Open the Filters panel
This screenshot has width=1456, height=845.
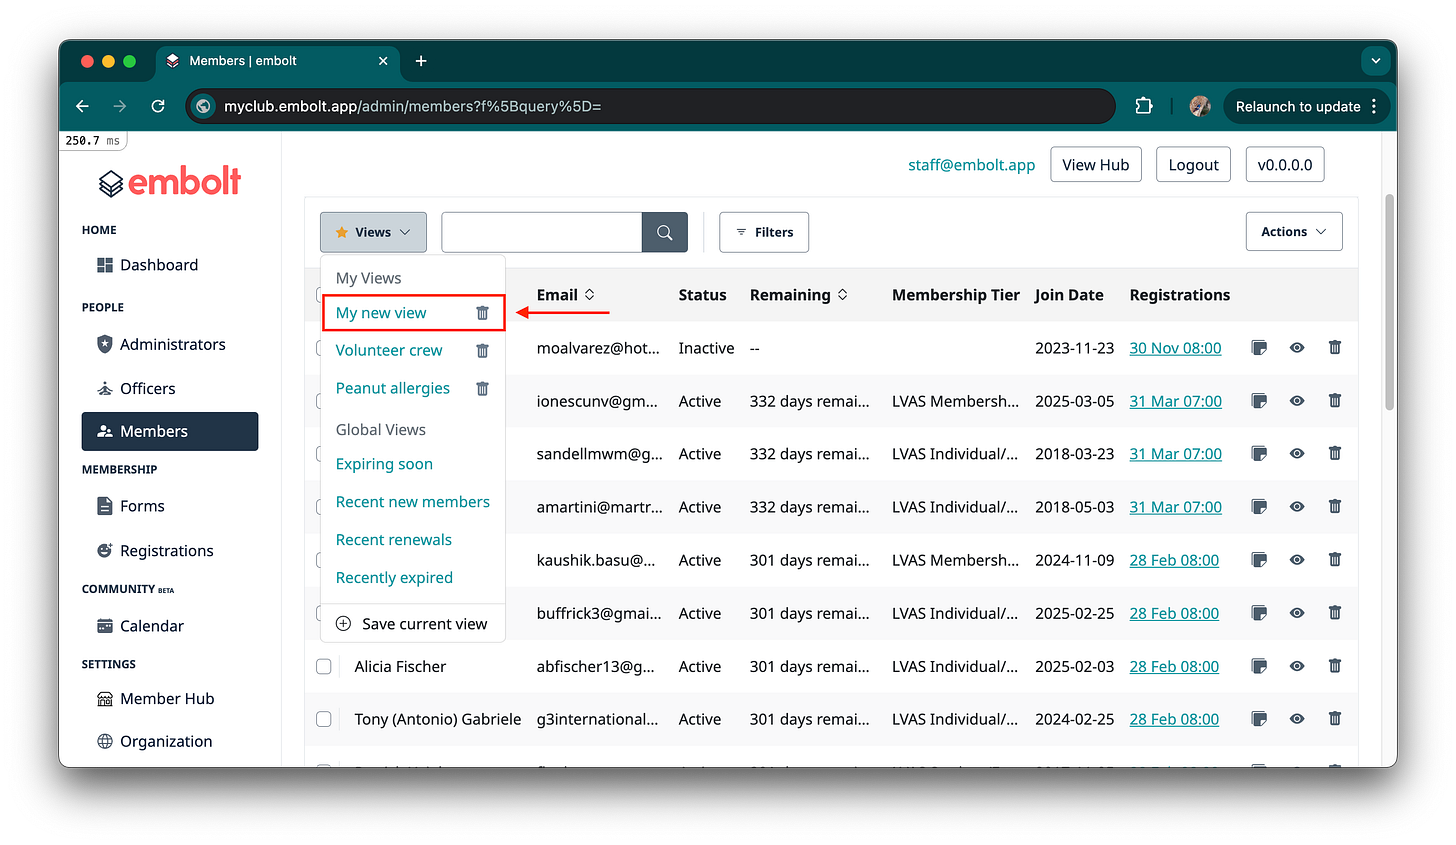(764, 232)
